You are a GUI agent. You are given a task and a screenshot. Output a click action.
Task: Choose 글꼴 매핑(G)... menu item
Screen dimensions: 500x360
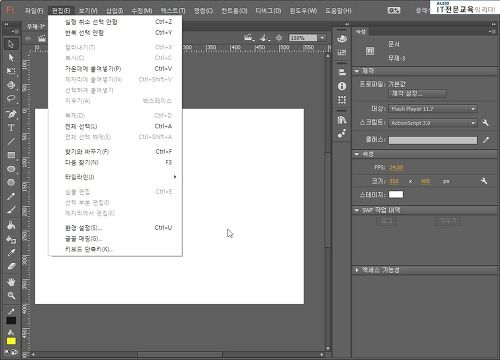[115, 239]
